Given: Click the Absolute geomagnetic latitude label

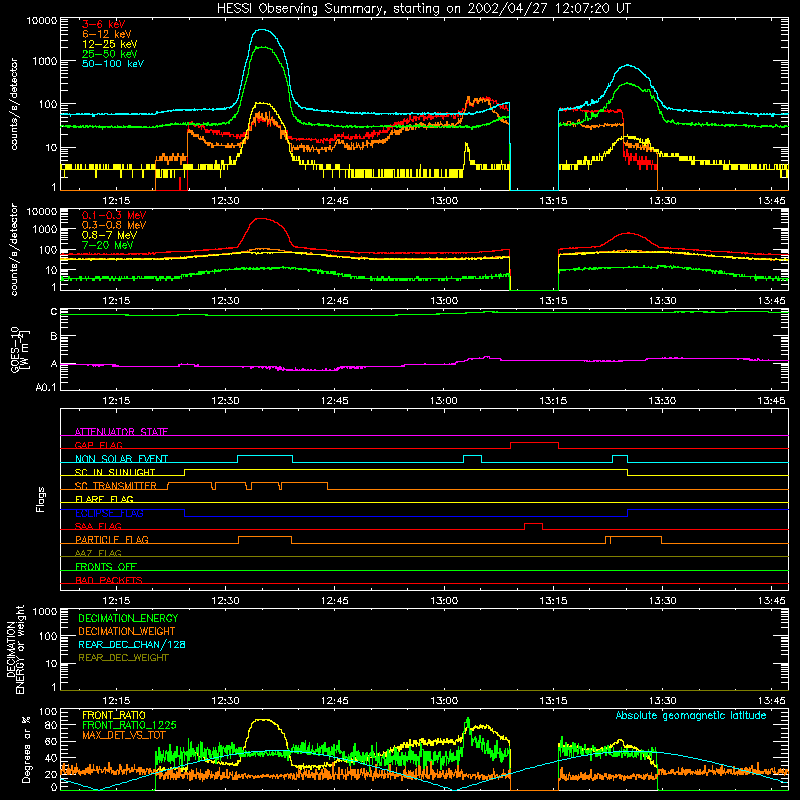Looking at the screenshot, I should coord(691,716).
